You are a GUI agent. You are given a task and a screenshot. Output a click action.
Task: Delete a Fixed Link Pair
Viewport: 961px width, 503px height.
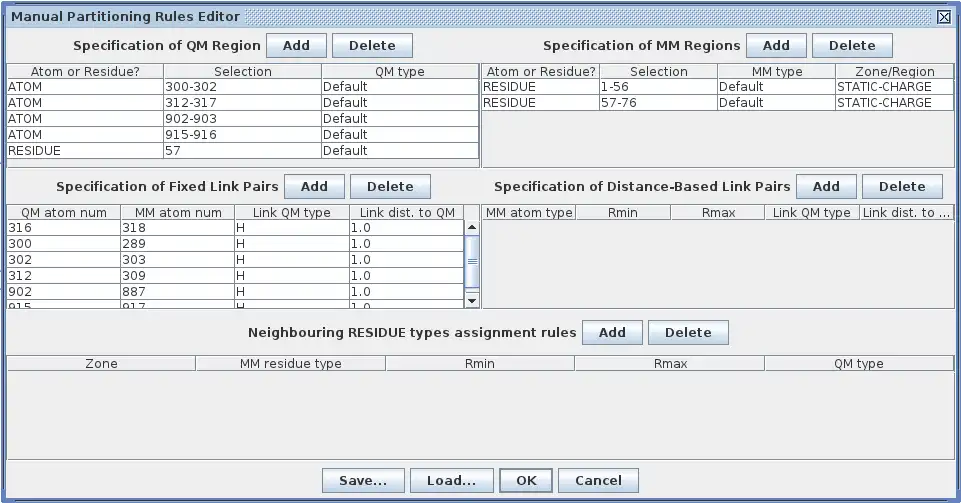pos(390,186)
